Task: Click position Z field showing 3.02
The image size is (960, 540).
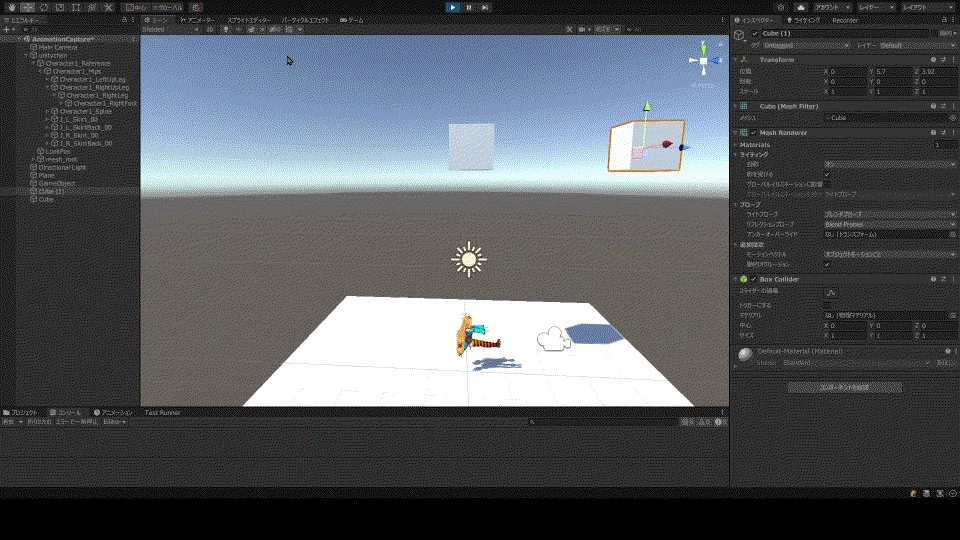Action: tap(938, 71)
